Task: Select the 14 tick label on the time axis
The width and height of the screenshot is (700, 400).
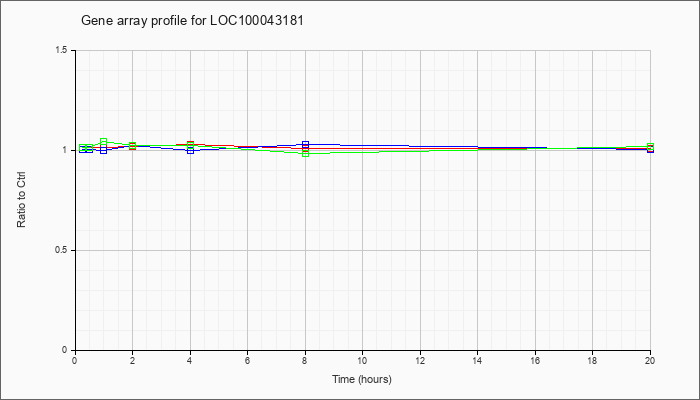Action: click(477, 360)
